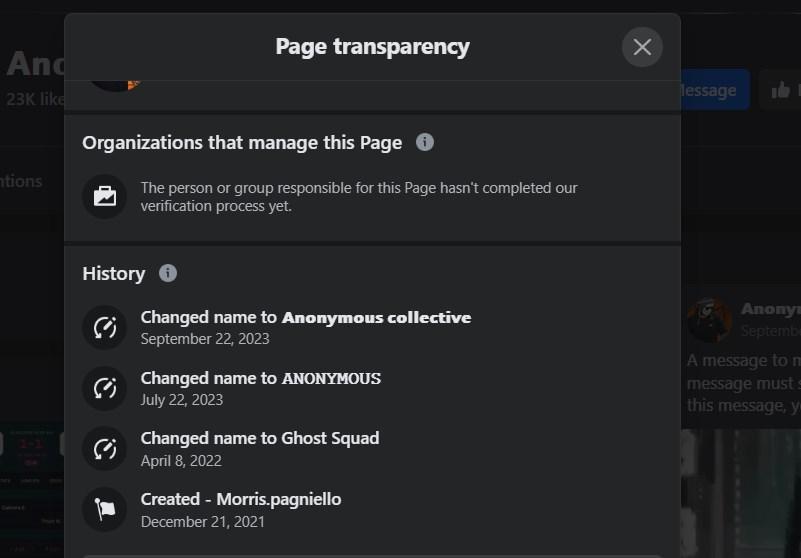Screen dimensions: 801x558
Task: Click the Message button in the background
Action: 715,90
